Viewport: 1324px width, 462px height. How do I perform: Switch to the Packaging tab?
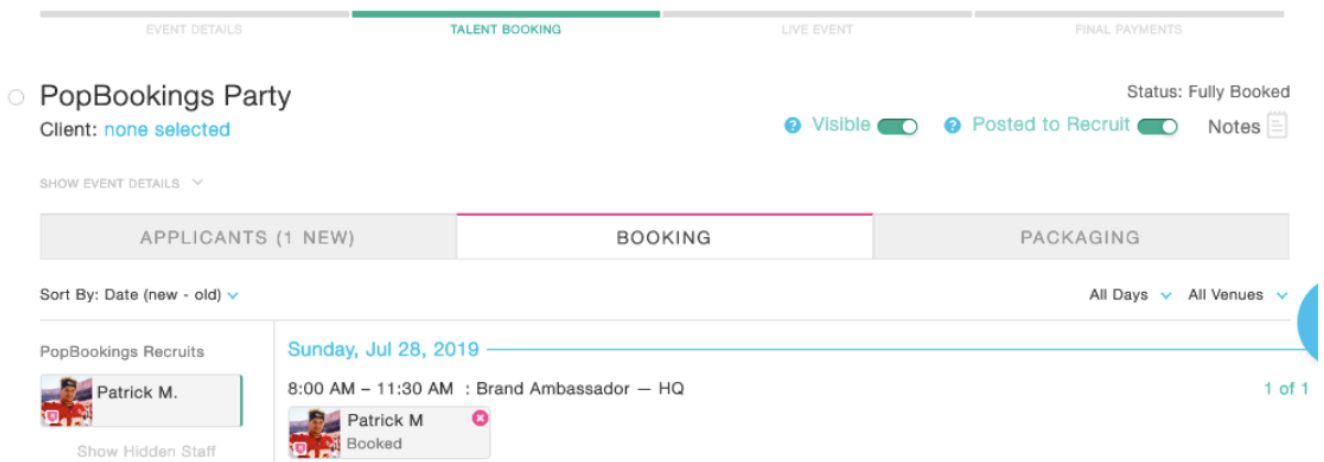coord(1080,238)
